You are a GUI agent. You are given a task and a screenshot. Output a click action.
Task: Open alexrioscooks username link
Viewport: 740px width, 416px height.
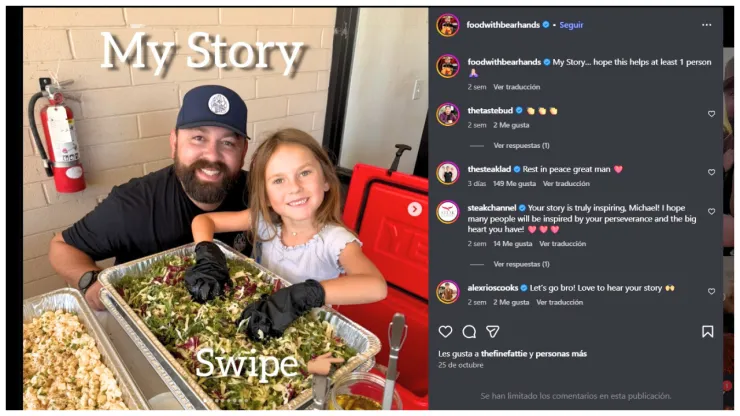point(493,288)
